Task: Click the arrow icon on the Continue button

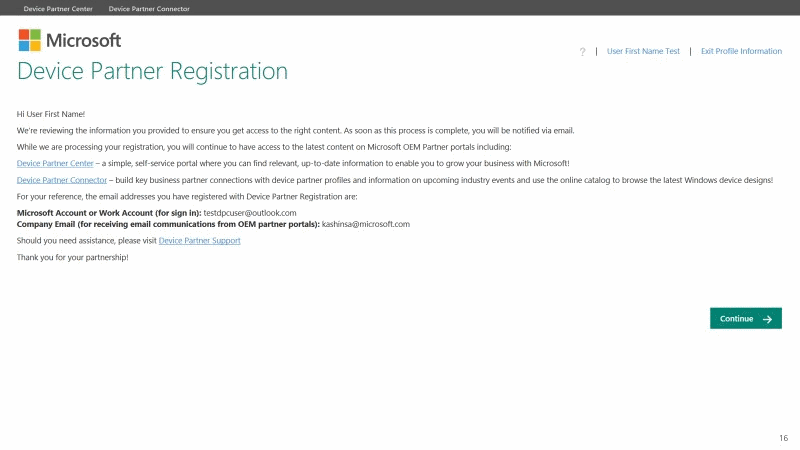Action: (x=767, y=319)
